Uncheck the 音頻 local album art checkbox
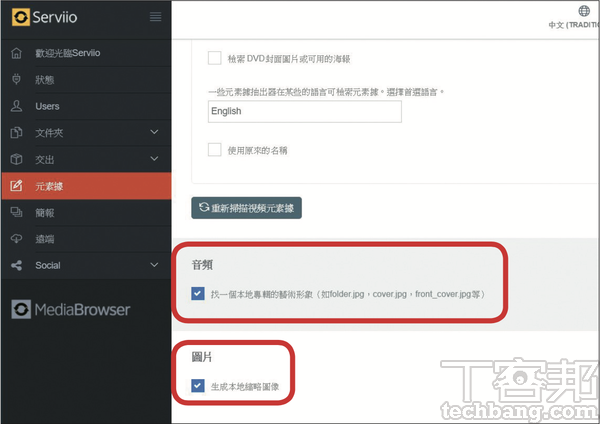Screen dimensions: 600x424 (x=199, y=294)
